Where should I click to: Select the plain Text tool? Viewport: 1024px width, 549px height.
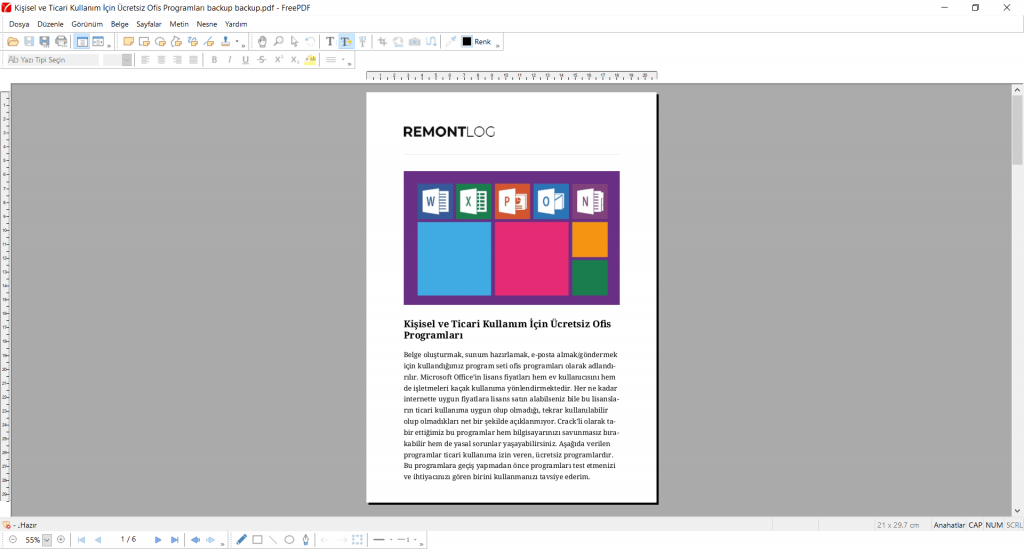330,42
